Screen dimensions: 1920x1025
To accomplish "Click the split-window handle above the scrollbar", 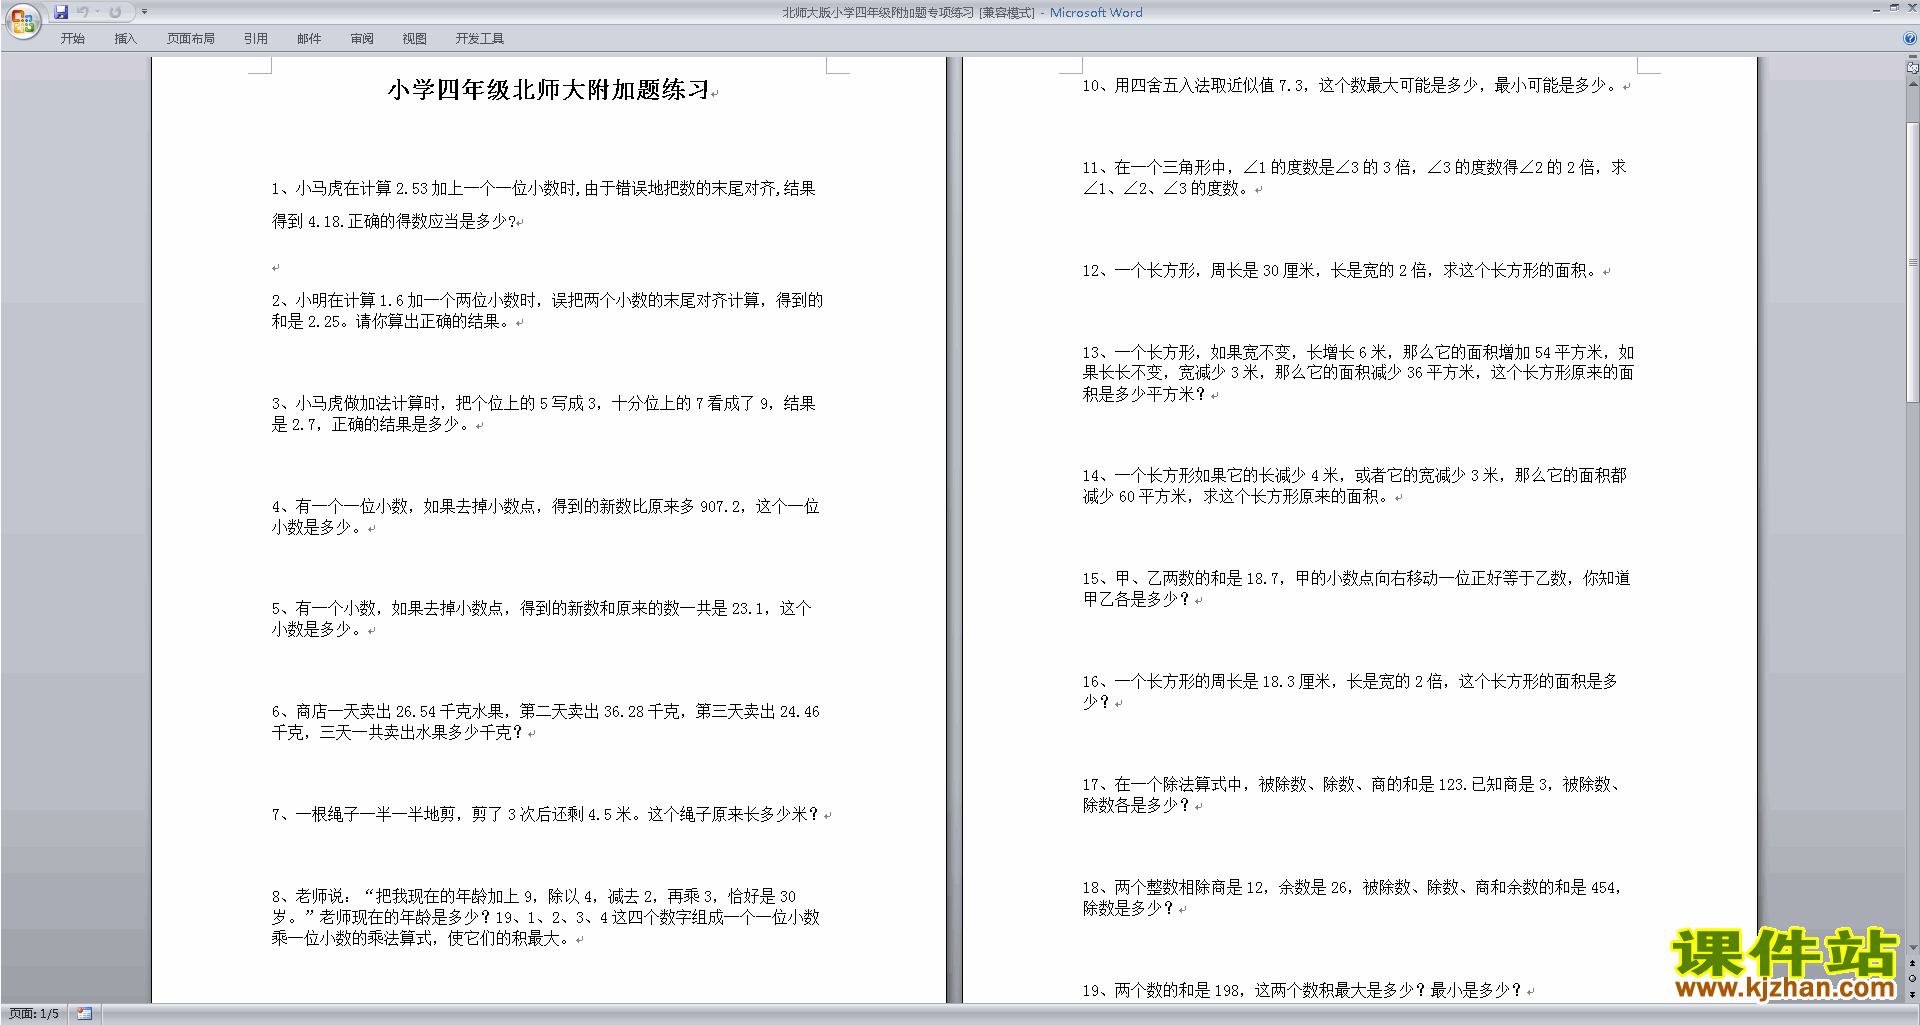I will tap(1912, 57).
